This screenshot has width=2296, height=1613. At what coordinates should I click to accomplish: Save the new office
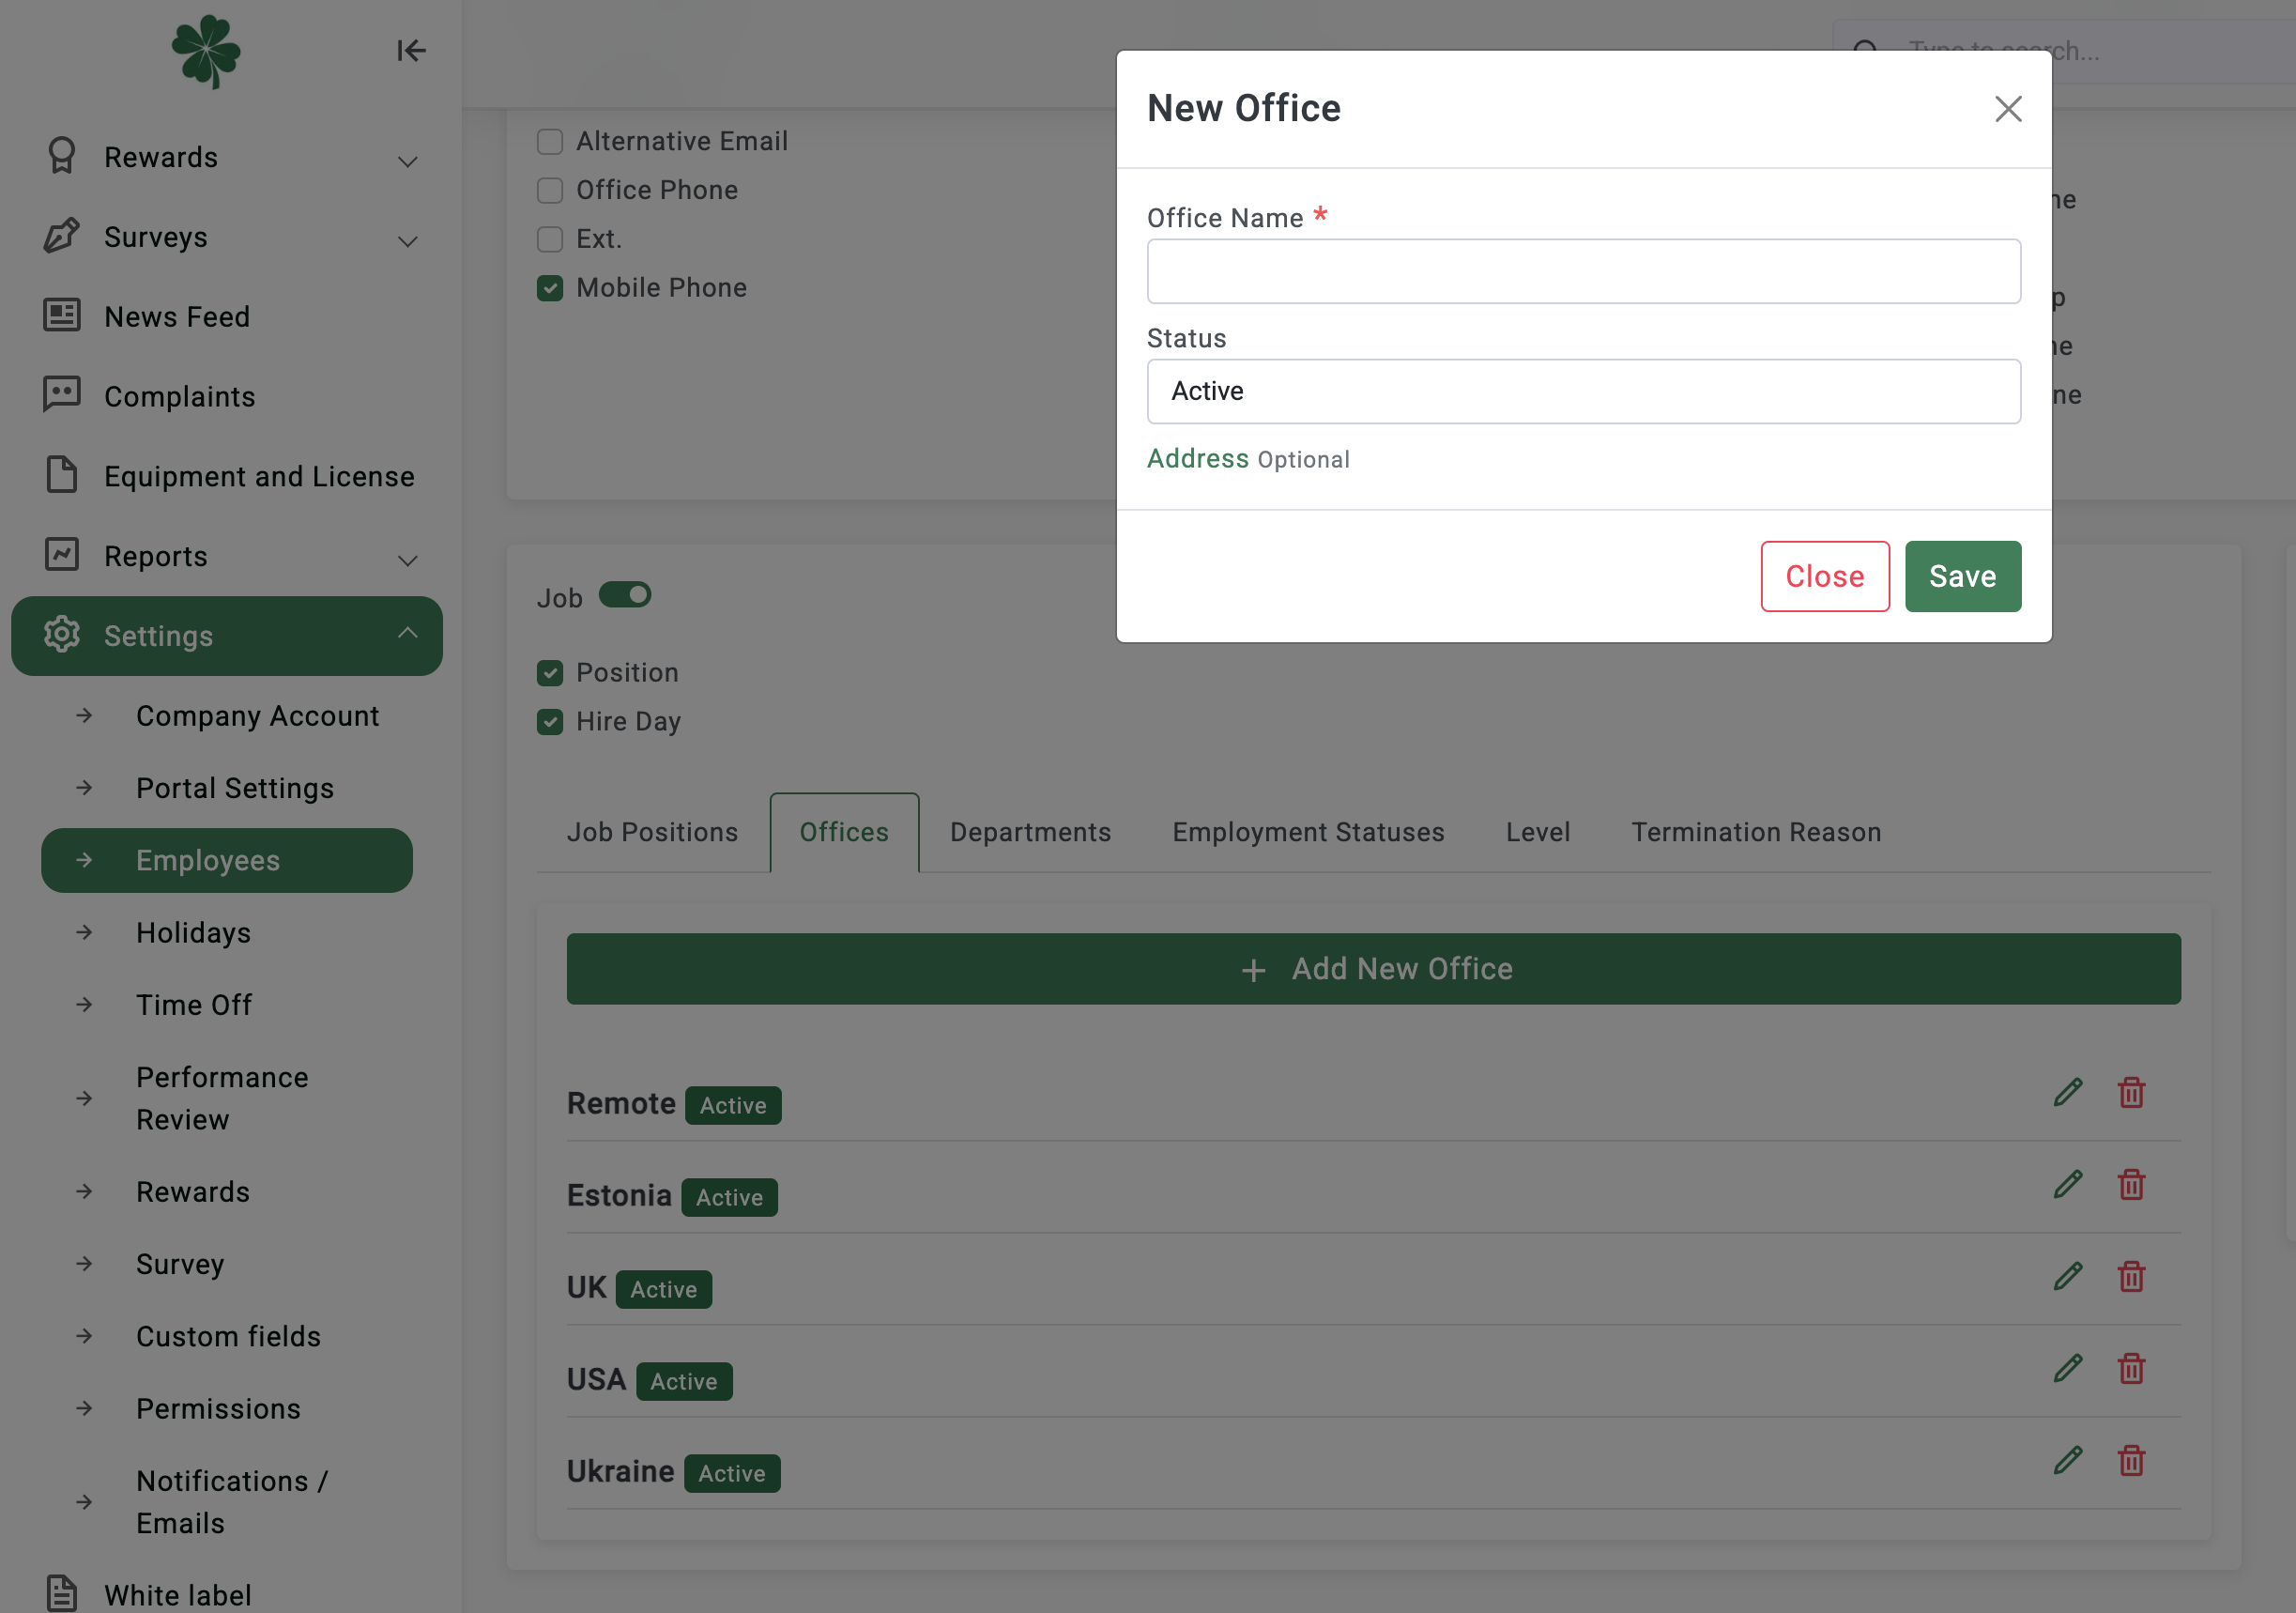1962,576
